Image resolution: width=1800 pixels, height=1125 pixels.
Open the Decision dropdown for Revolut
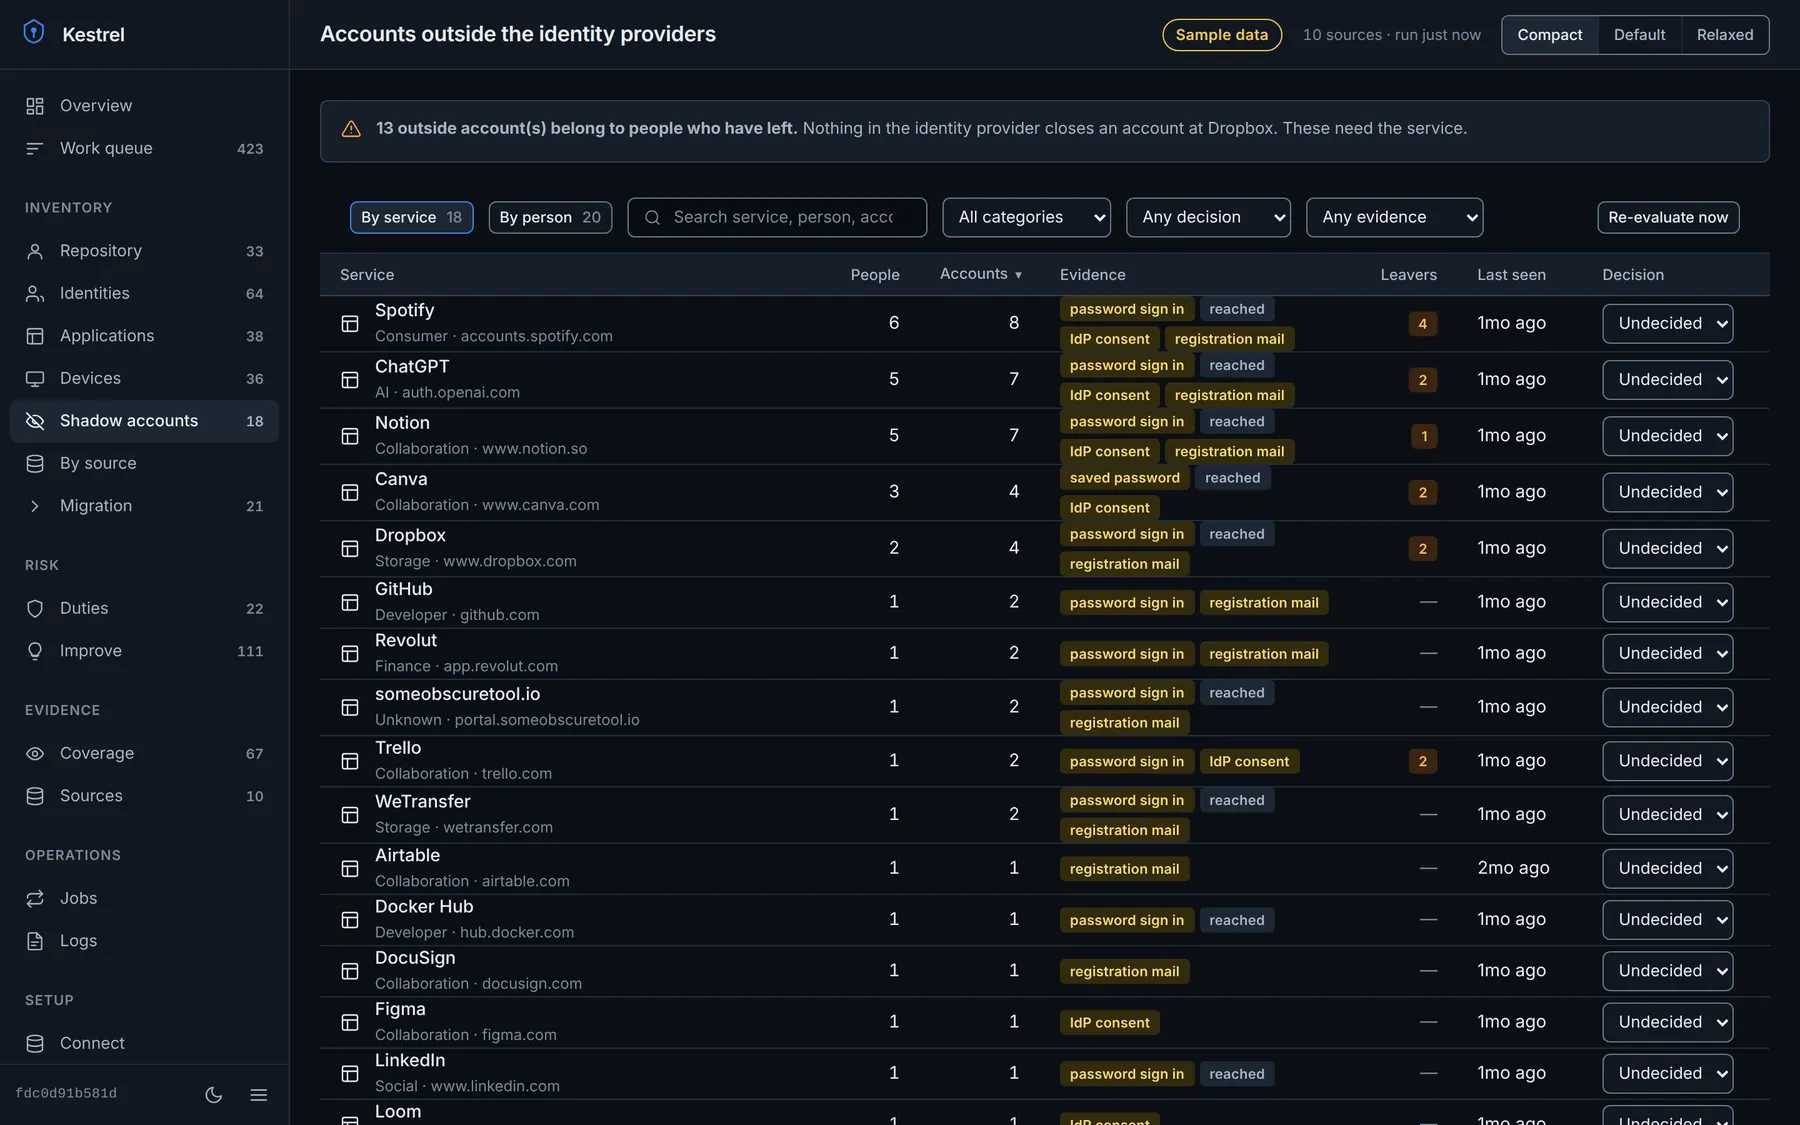tap(1667, 653)
